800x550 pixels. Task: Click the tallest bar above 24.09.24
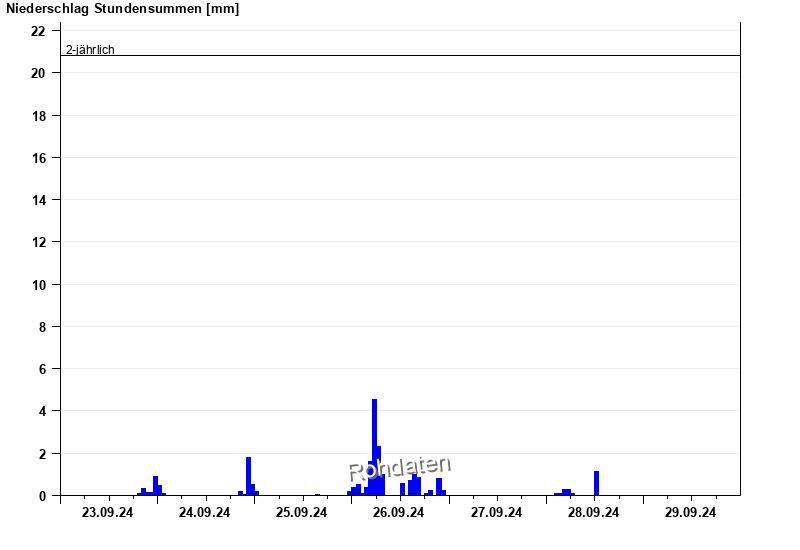pos(248,476)
